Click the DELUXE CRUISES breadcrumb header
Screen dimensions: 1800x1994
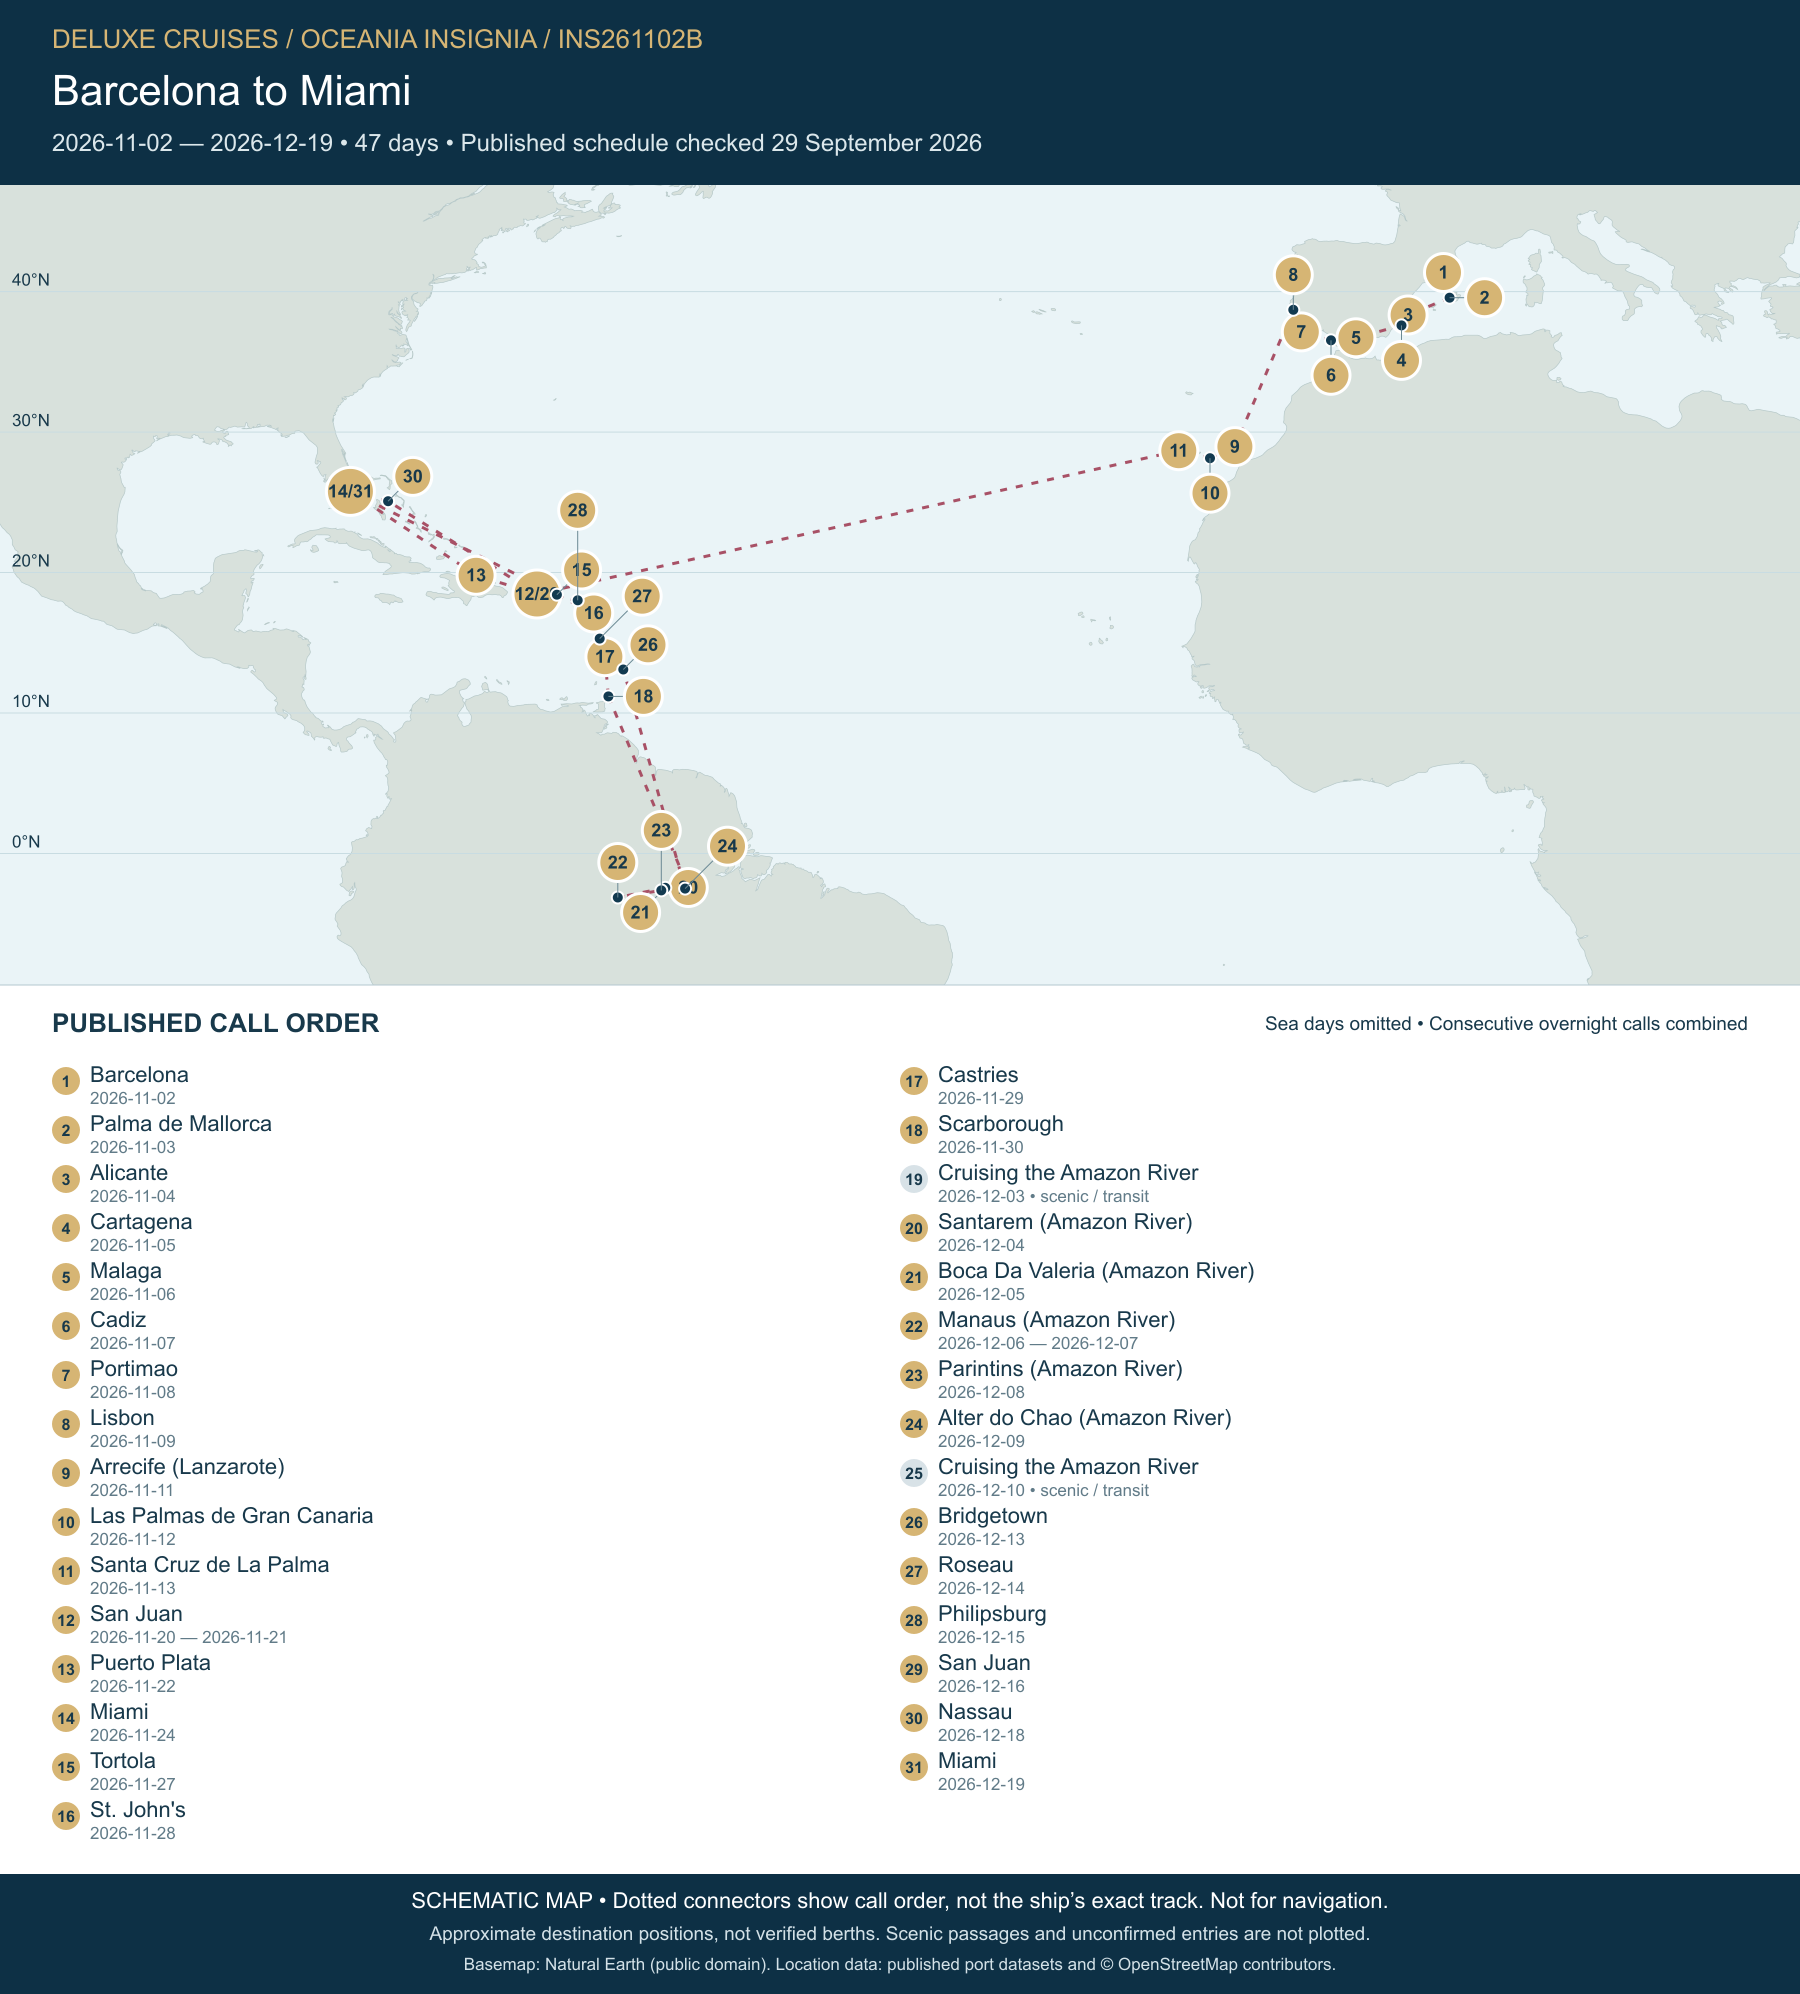tap(377, 39)
